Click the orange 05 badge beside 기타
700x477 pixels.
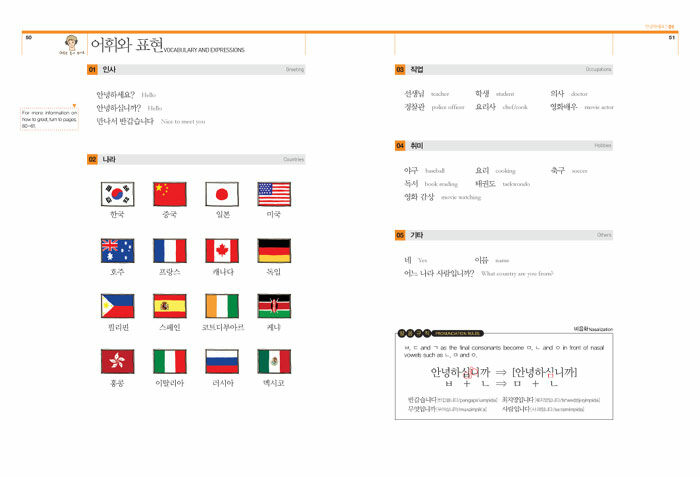click(400, 235)
